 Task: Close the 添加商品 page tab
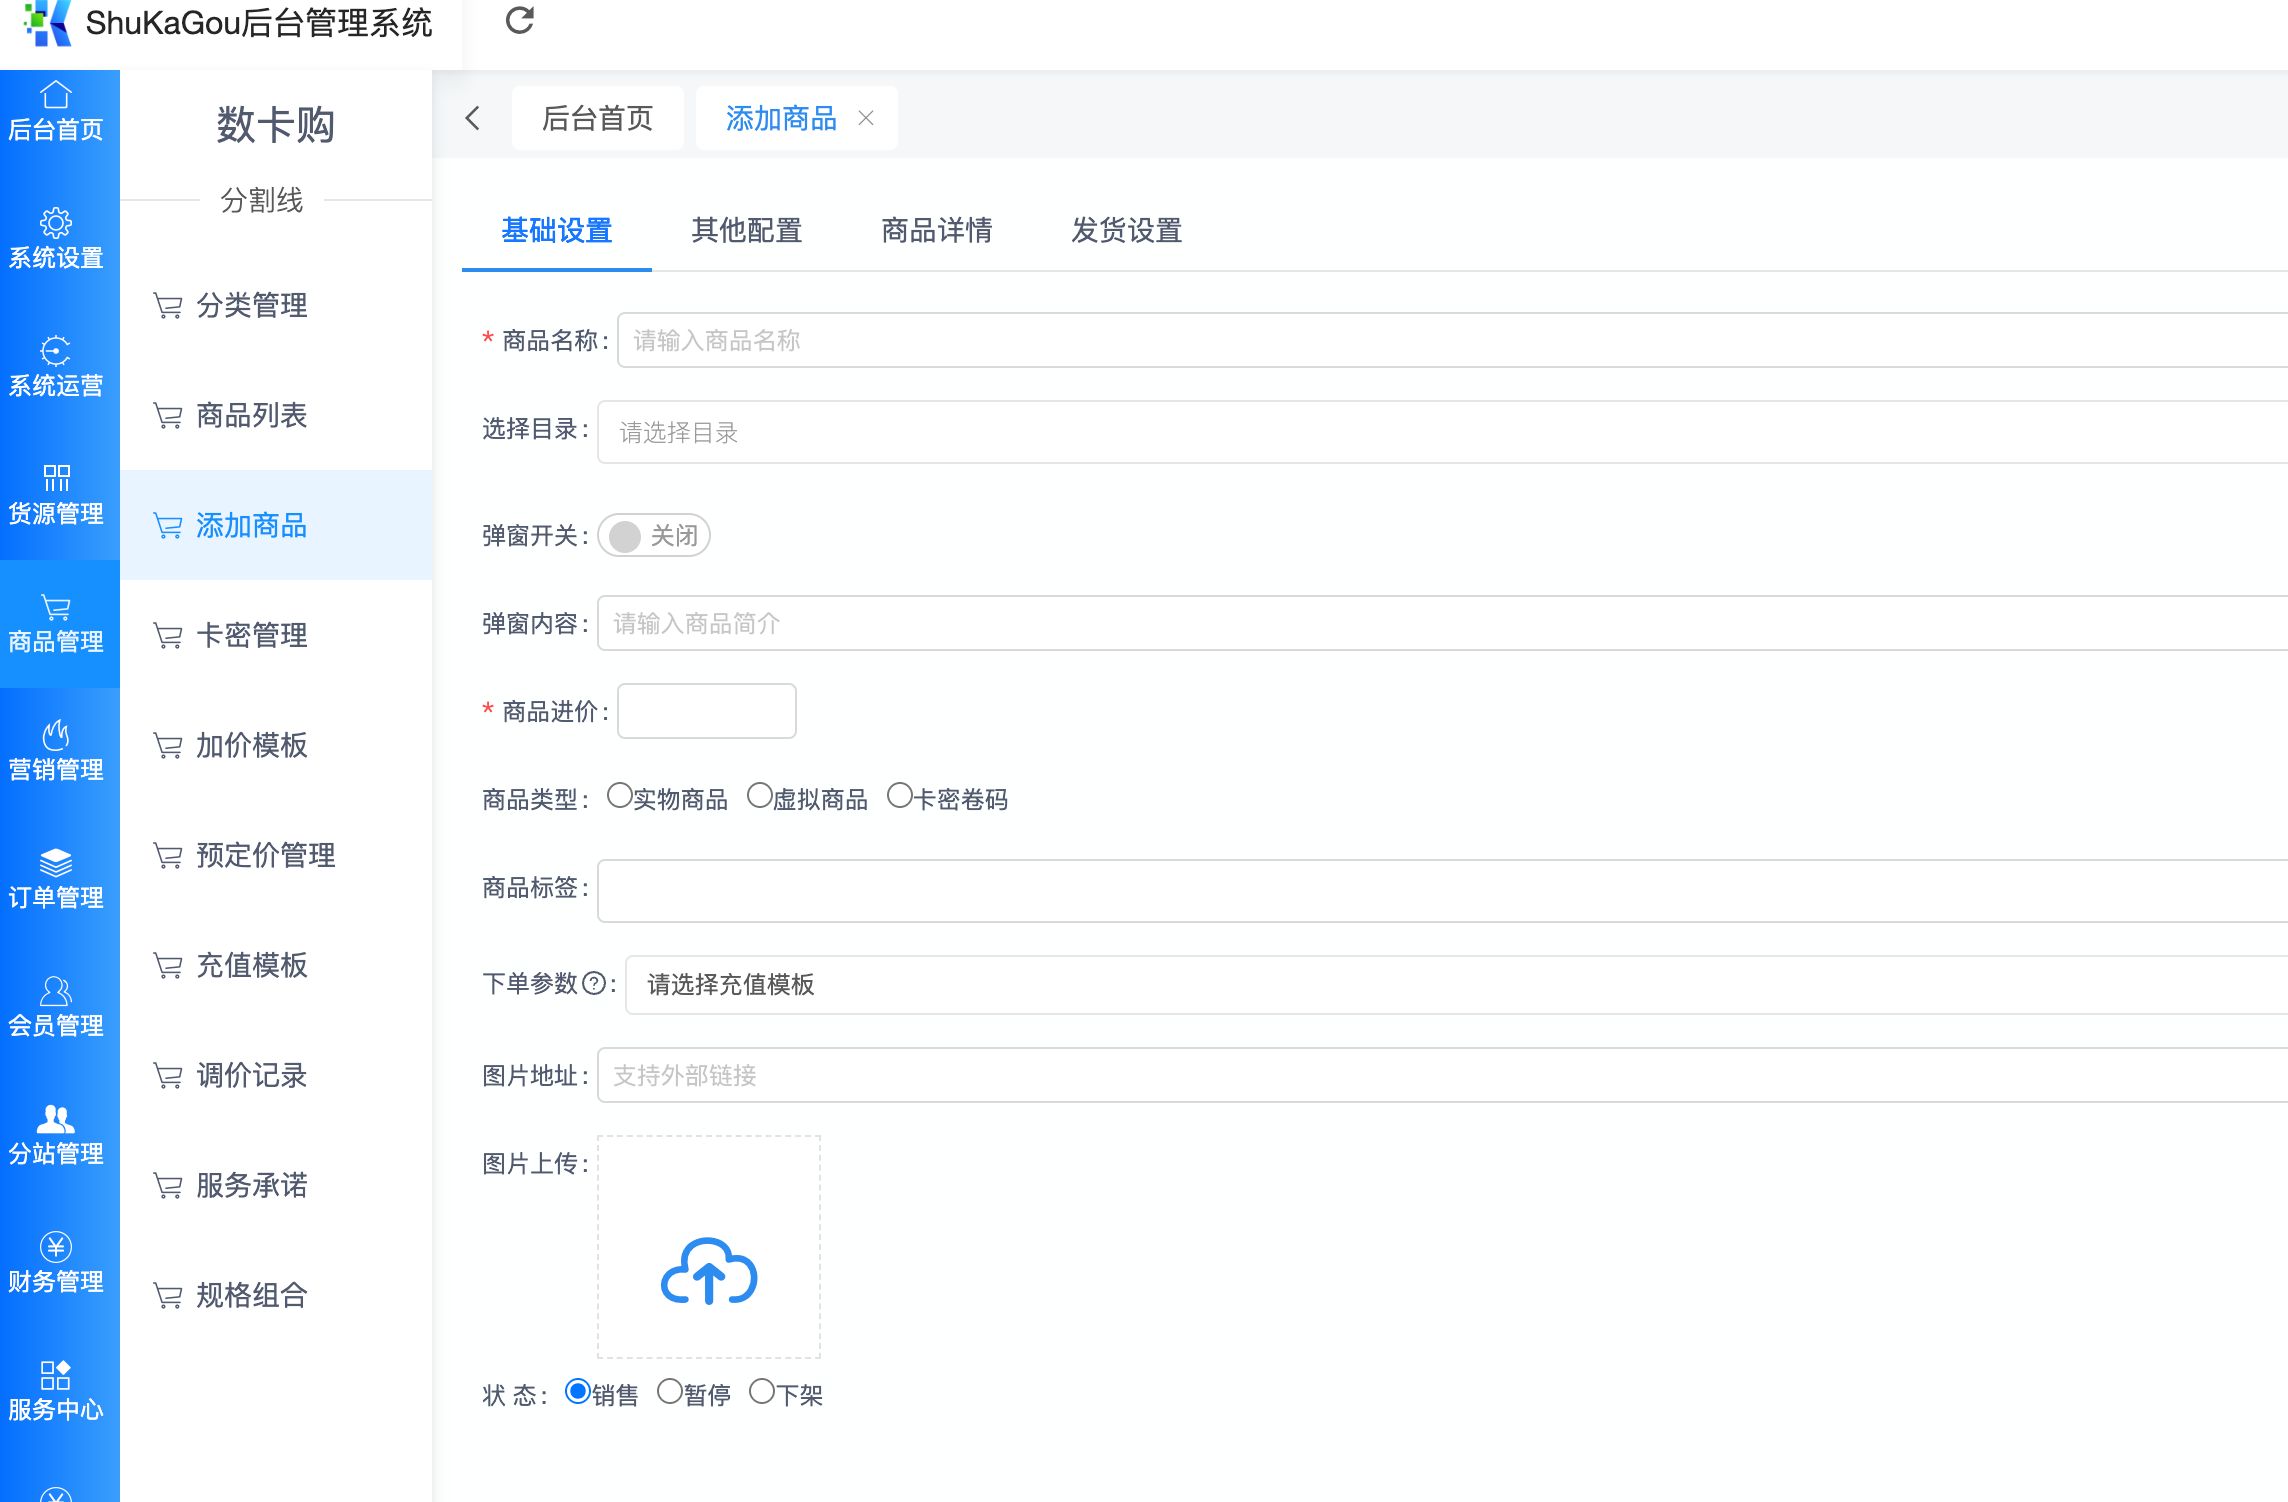pyautogui.click(x=866, y=118)
